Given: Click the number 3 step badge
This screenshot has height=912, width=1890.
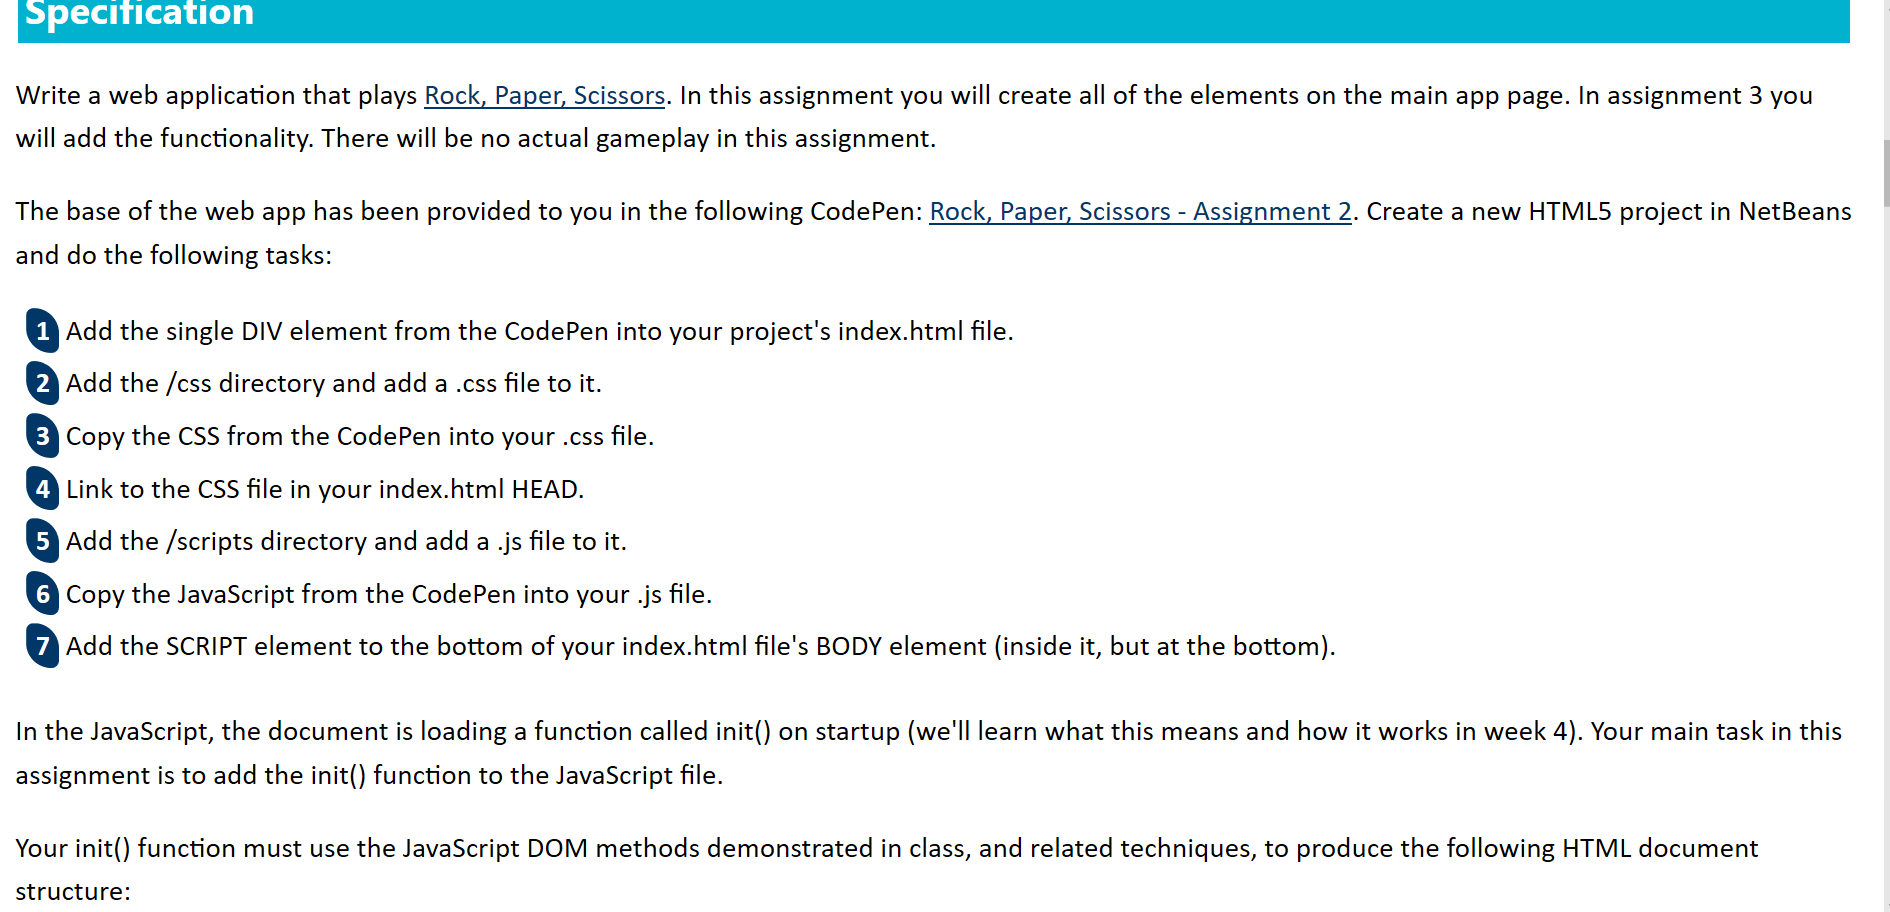Looking at the screenshot, I should pos(42,436).
